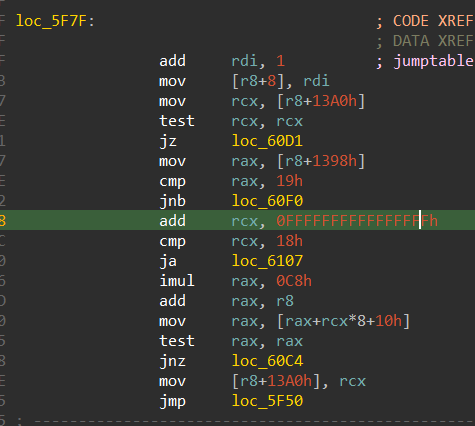Screen dimensions: 475x426
Task: Select the 'cmp rcx, 18h' instruction
Action: point(231,241)
